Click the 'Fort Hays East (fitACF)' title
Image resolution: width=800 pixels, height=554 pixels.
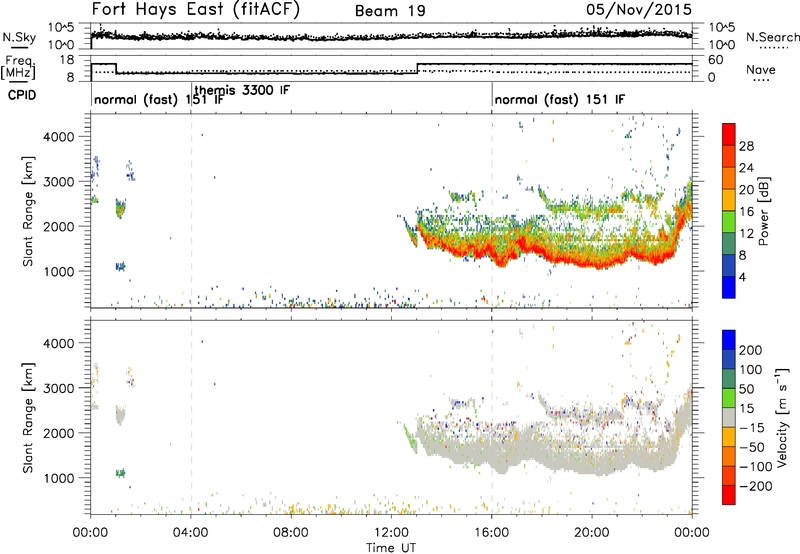[x=195, y=10]
